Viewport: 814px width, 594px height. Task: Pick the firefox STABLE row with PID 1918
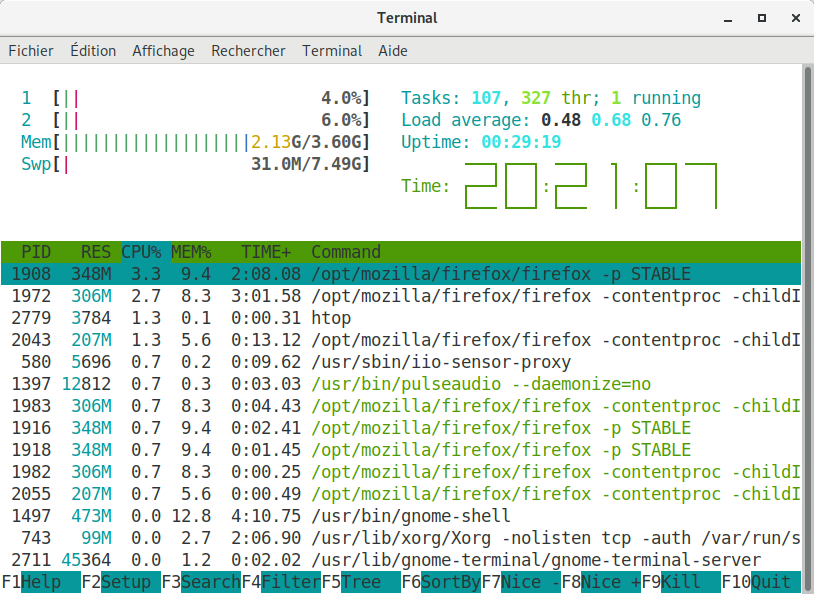(x=401, y=450)
